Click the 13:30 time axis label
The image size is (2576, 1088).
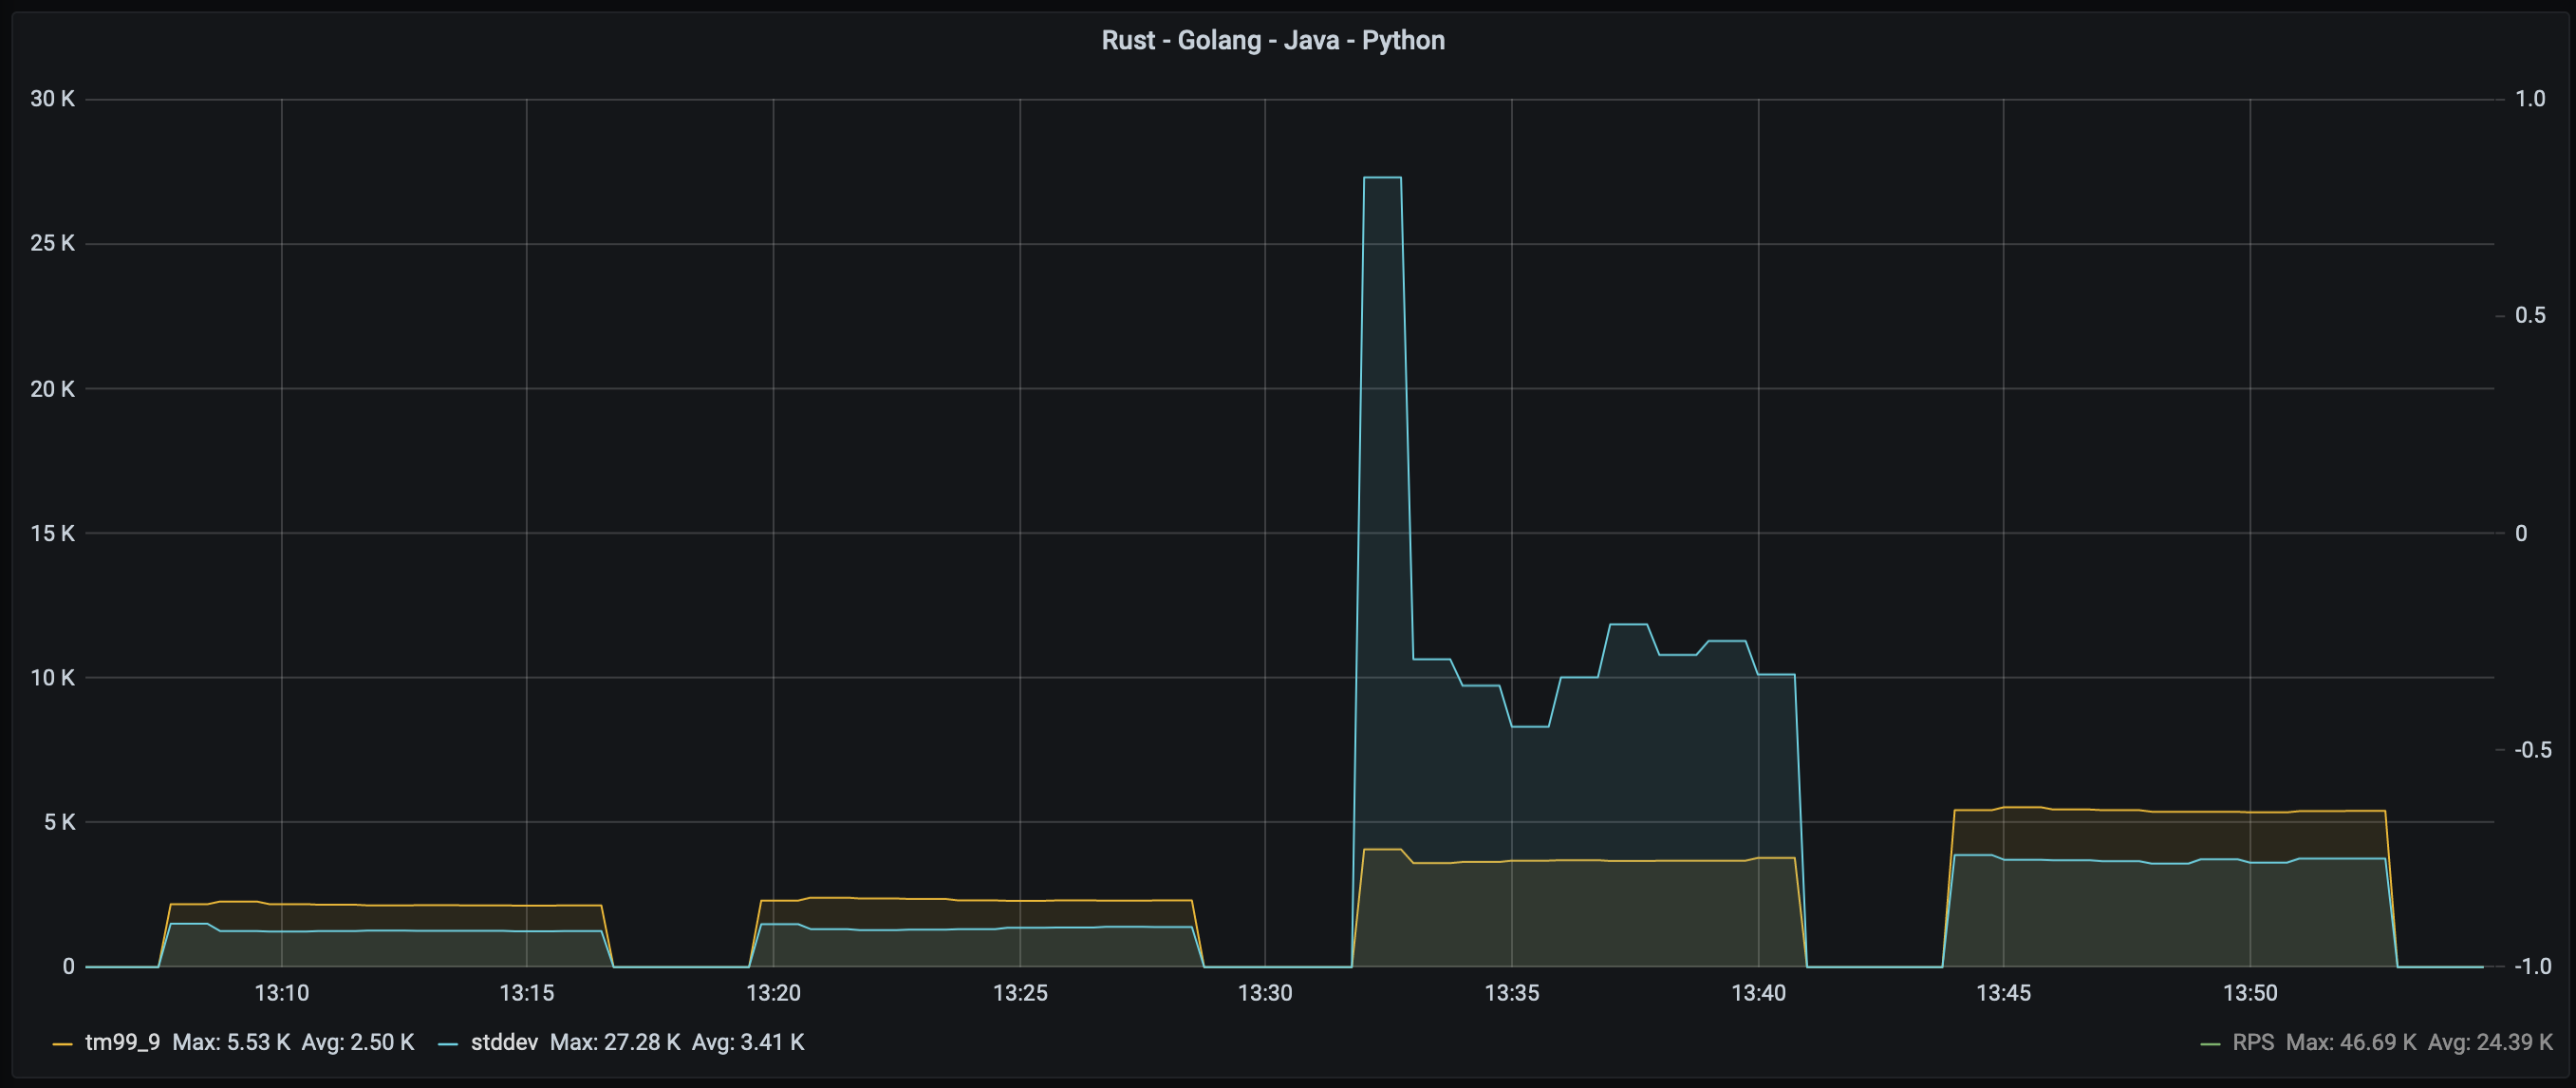tap(1265, 993)
